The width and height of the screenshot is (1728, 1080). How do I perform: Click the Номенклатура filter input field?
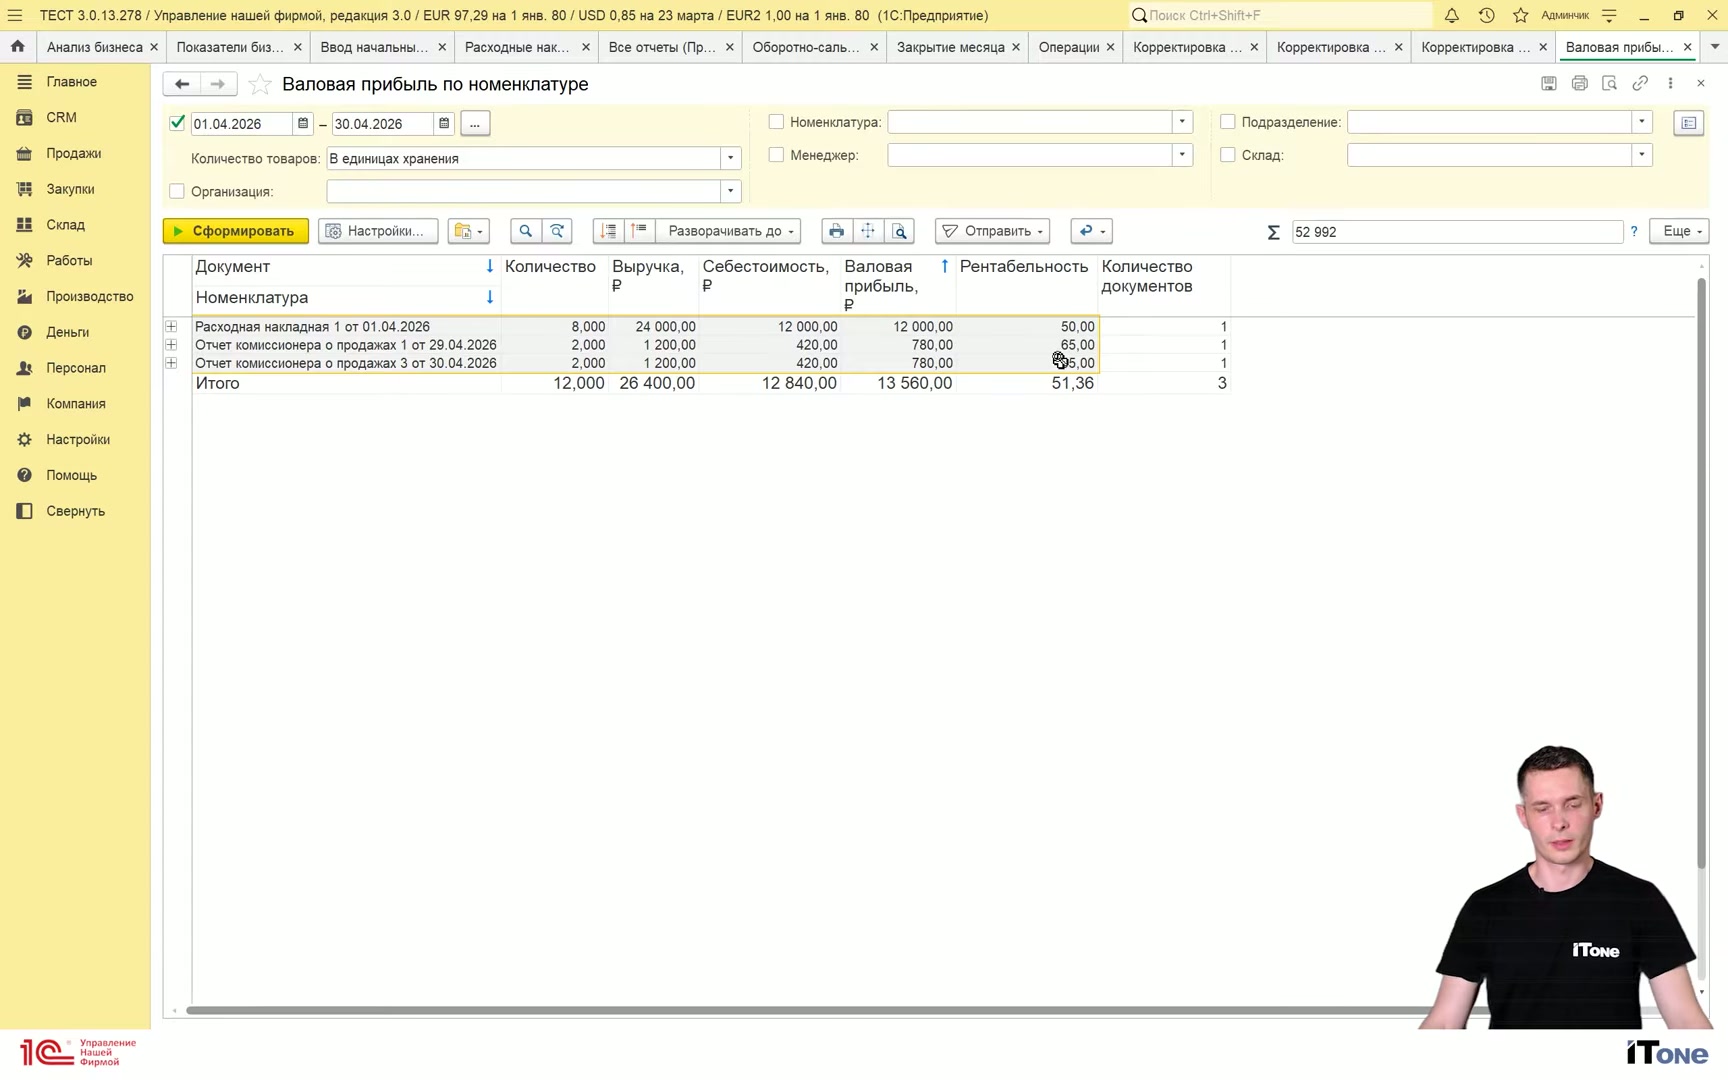click(1030, 122)
